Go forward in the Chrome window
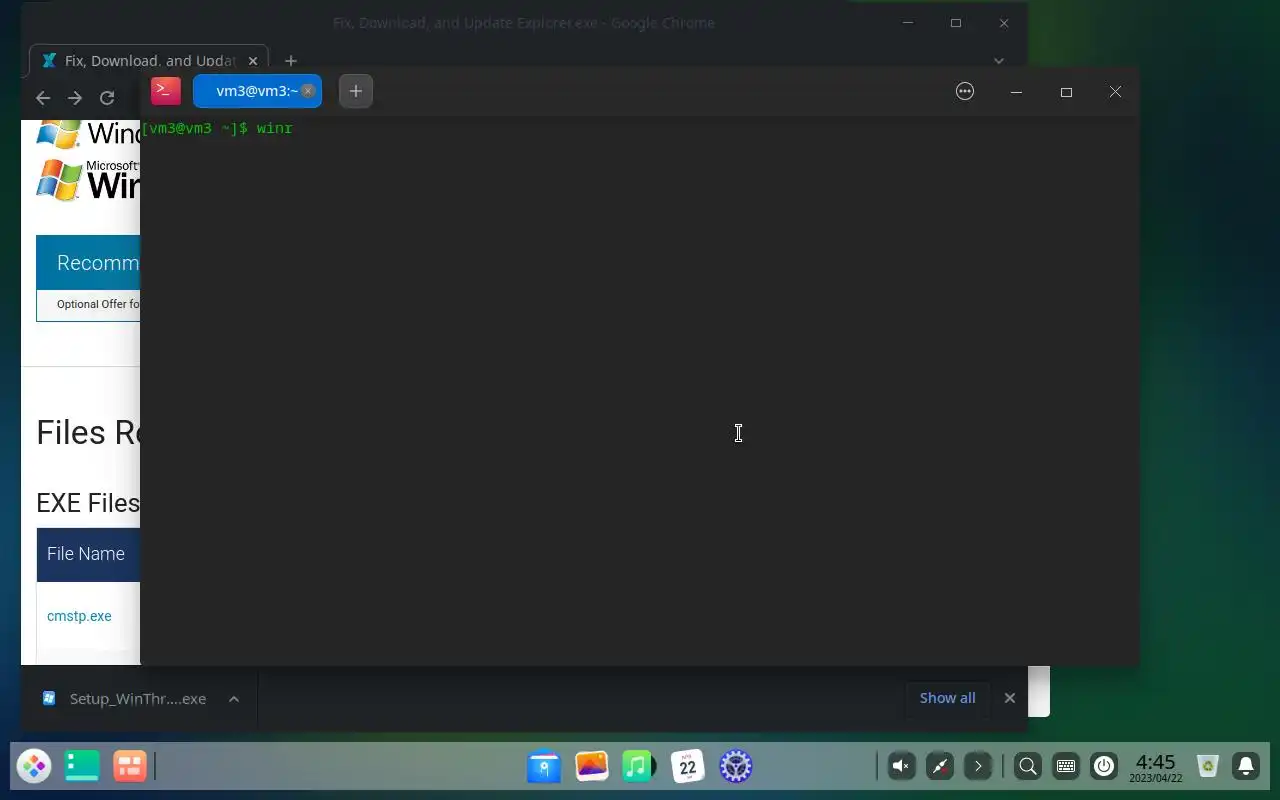 [75, 97]
